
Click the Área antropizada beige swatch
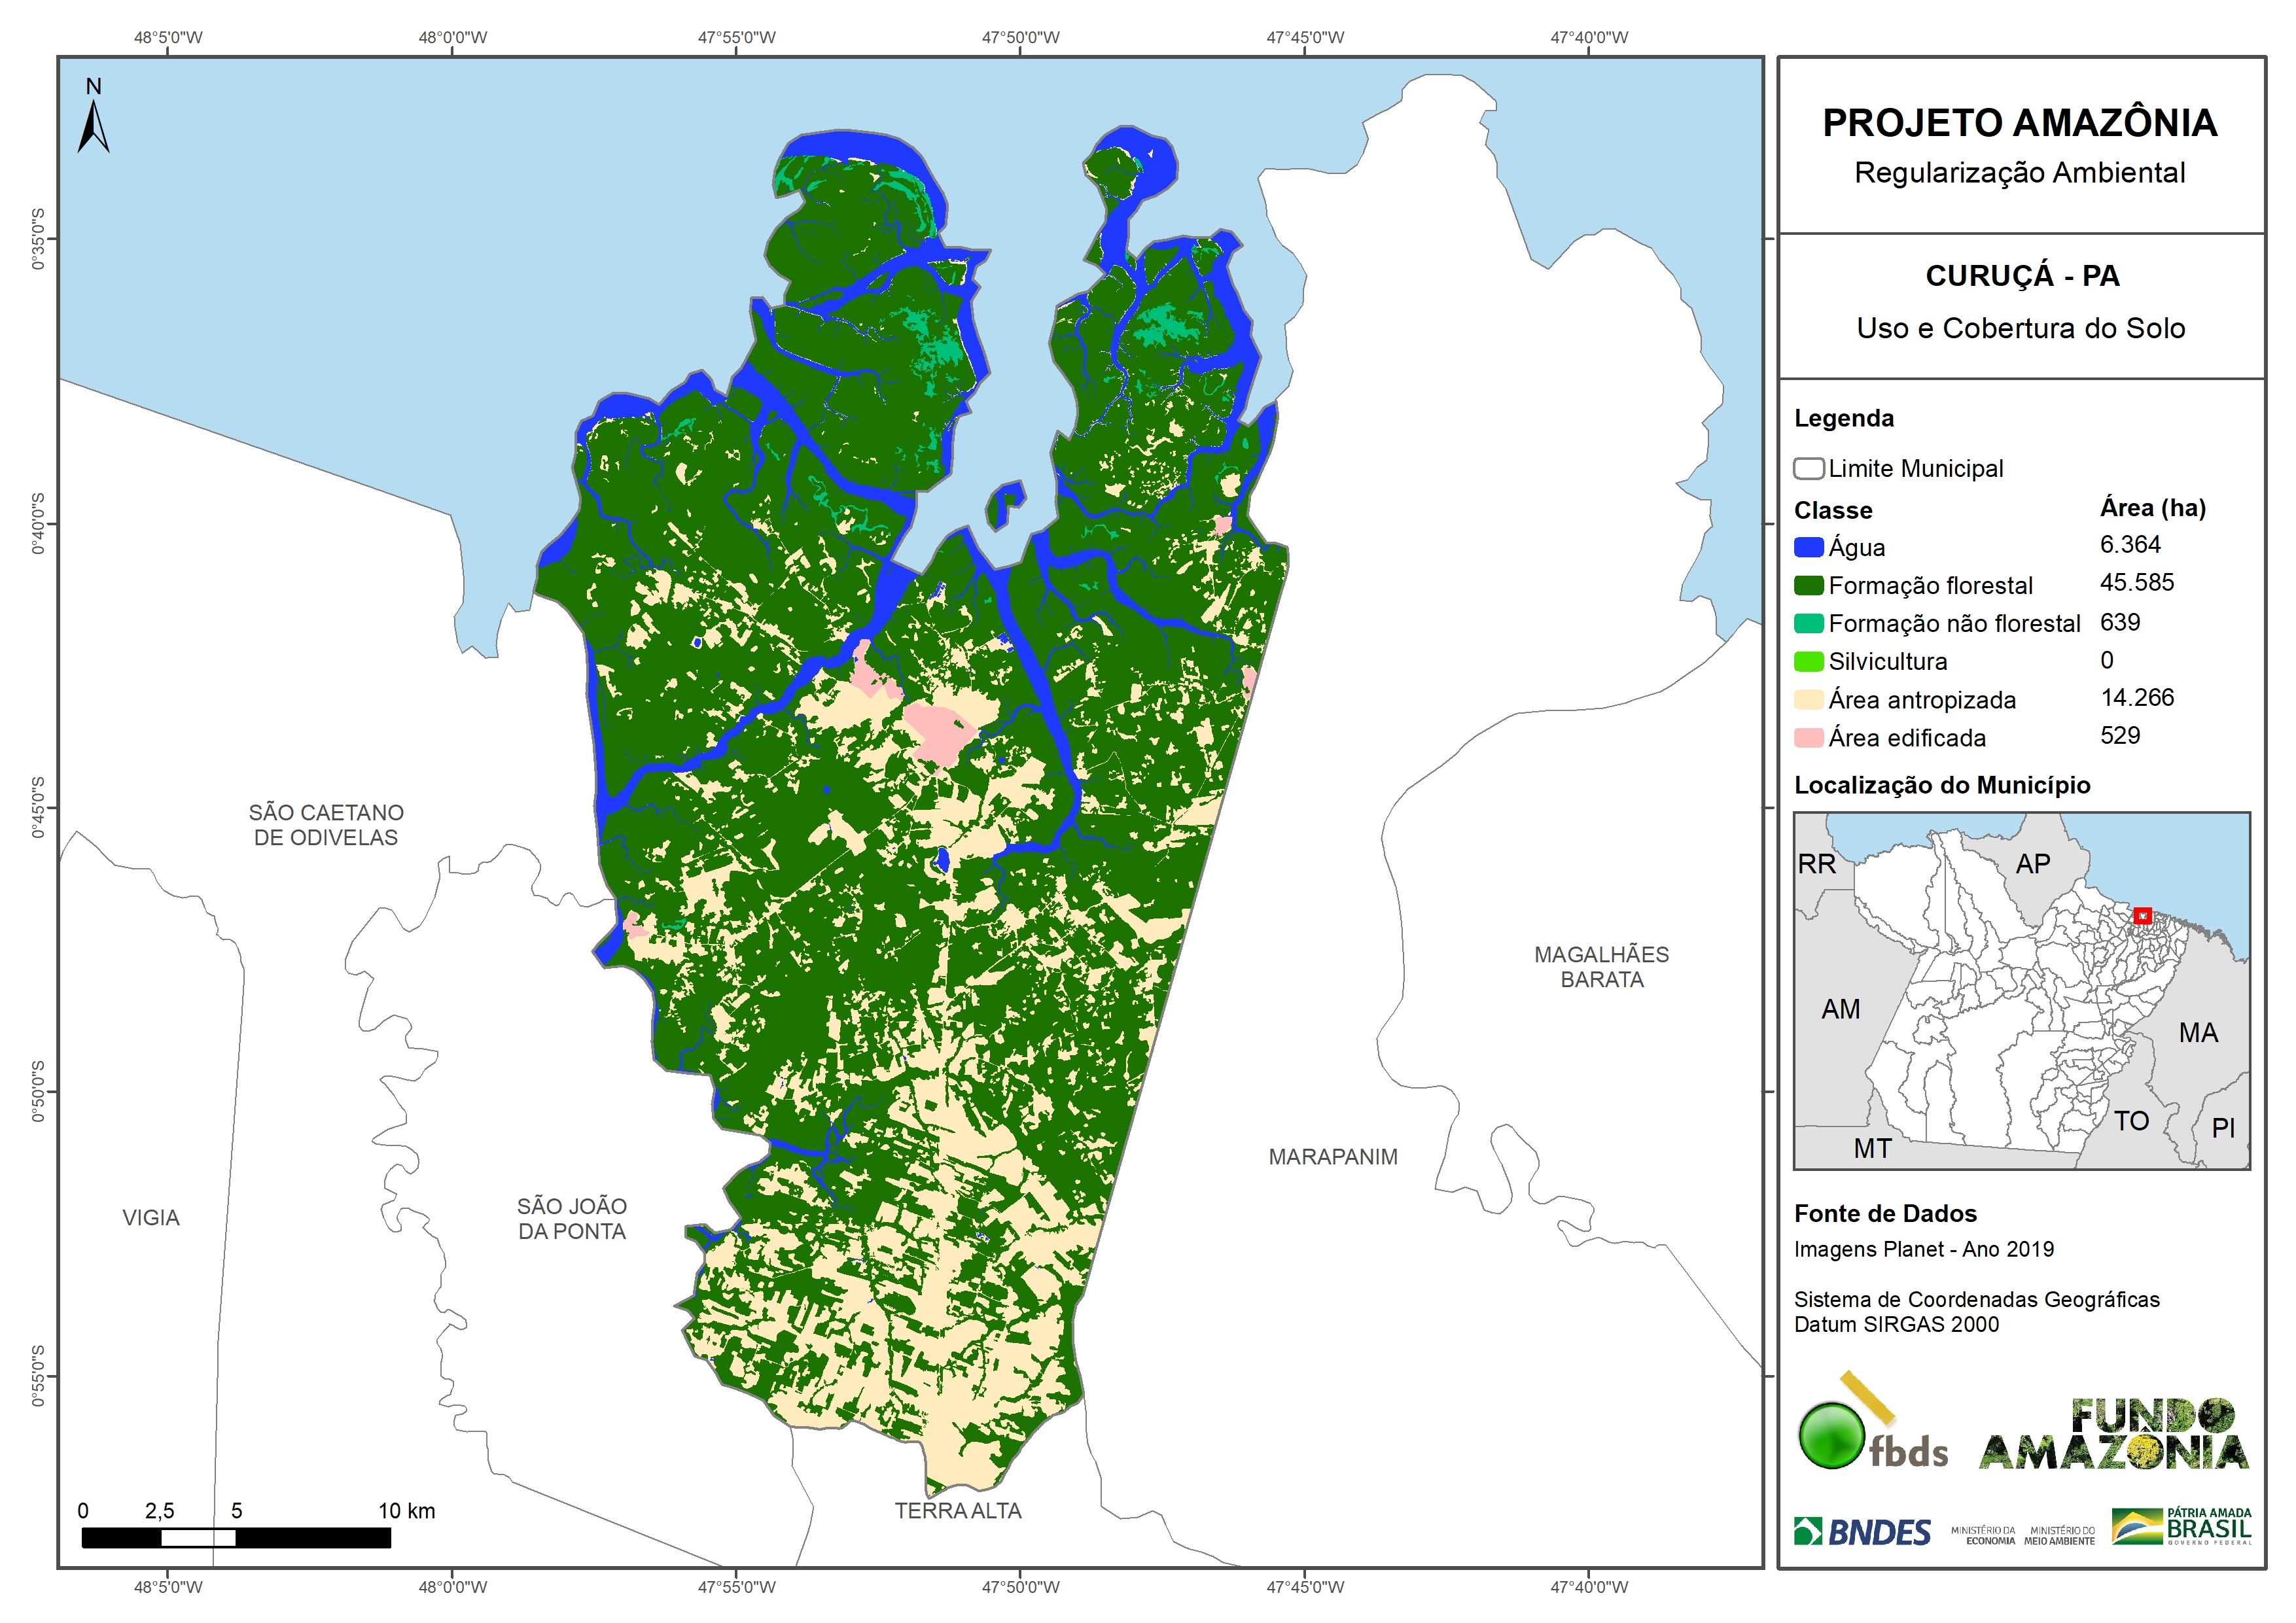pos(1808,700)
